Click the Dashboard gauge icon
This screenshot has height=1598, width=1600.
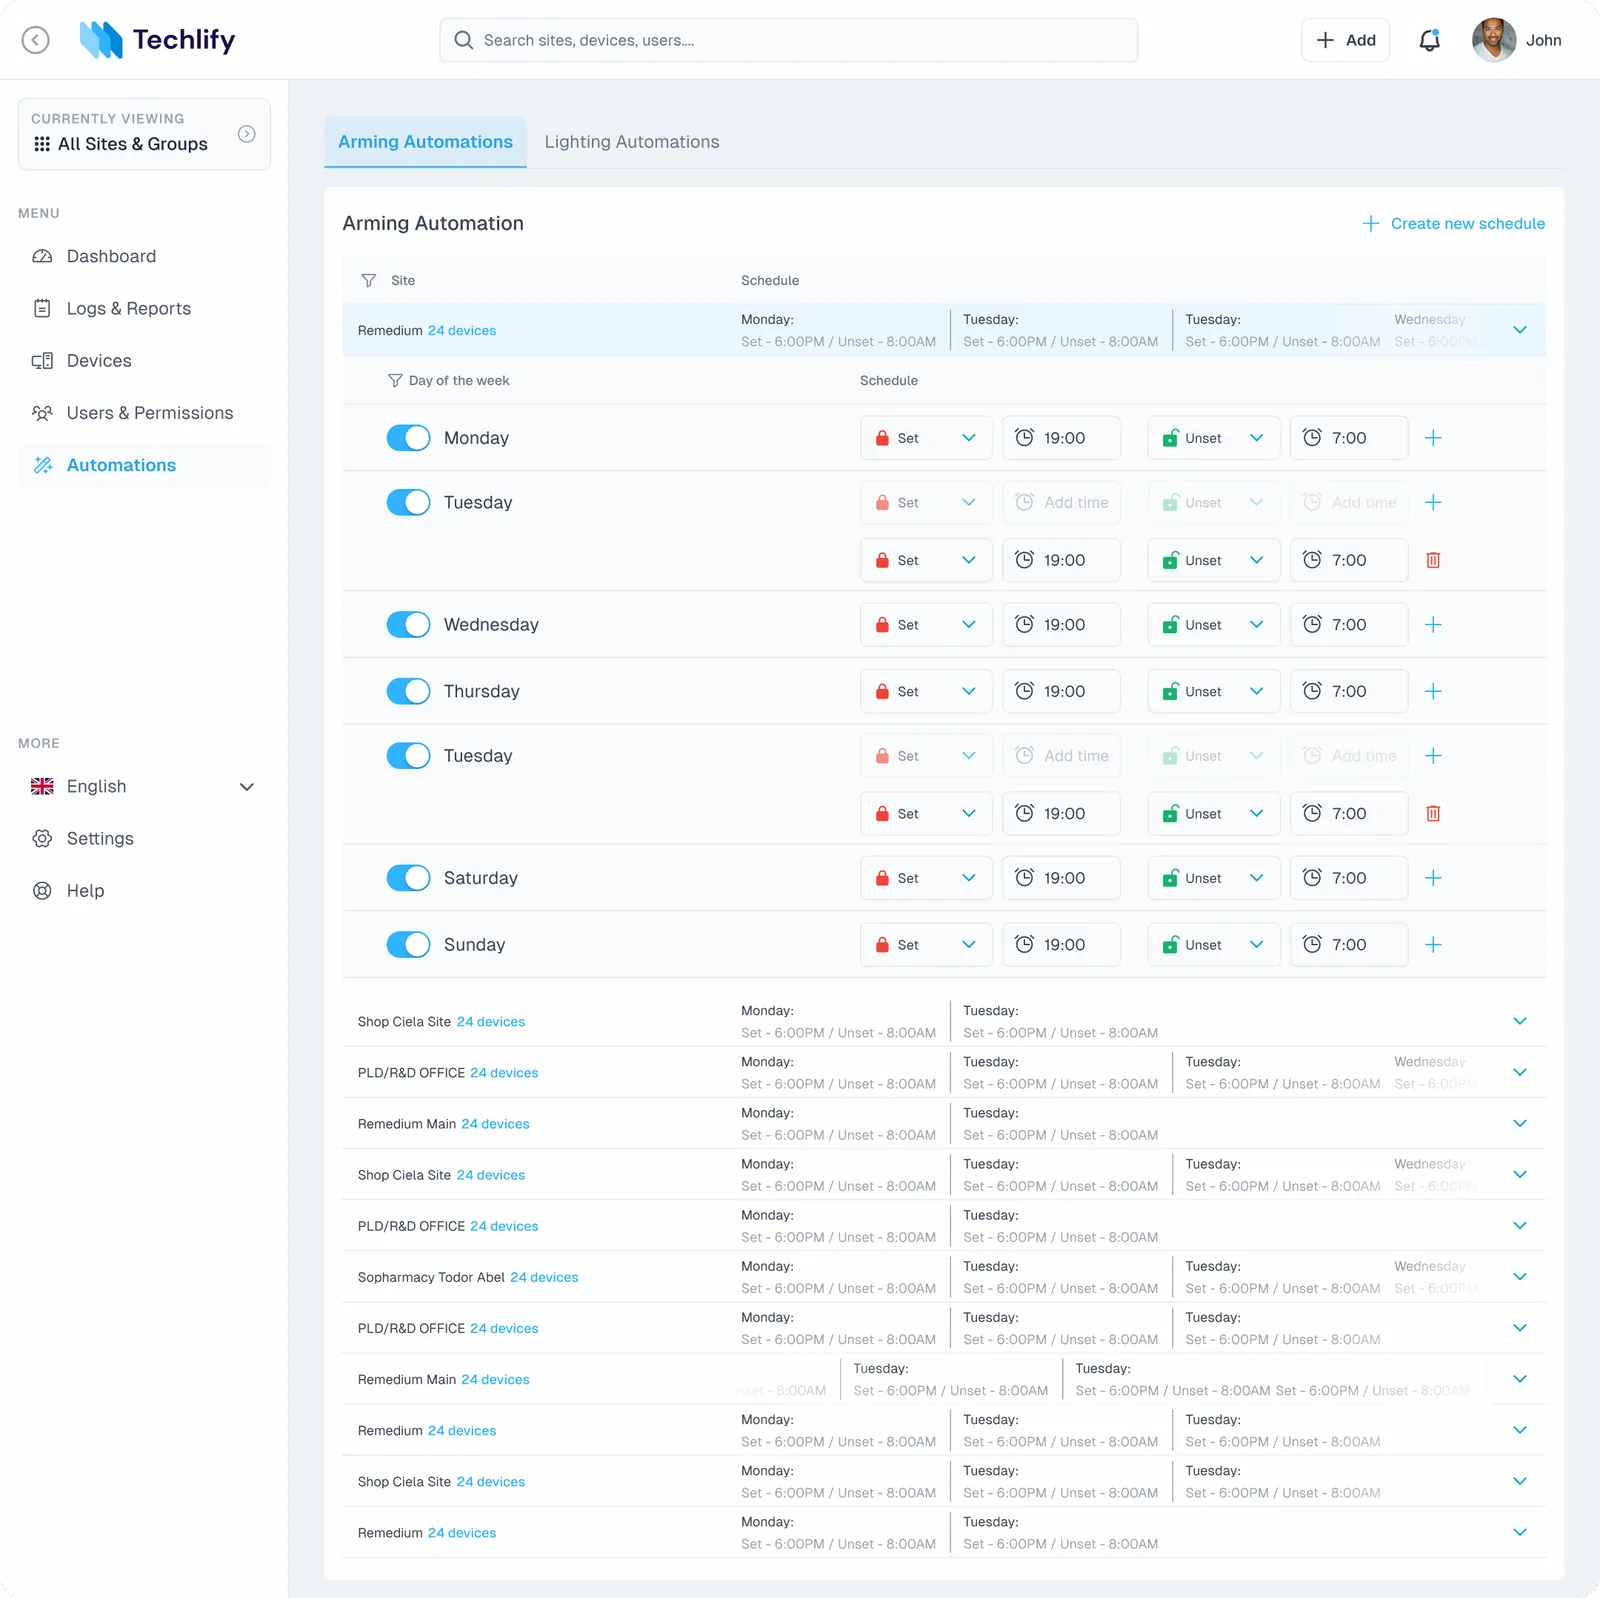coord(42,257)
